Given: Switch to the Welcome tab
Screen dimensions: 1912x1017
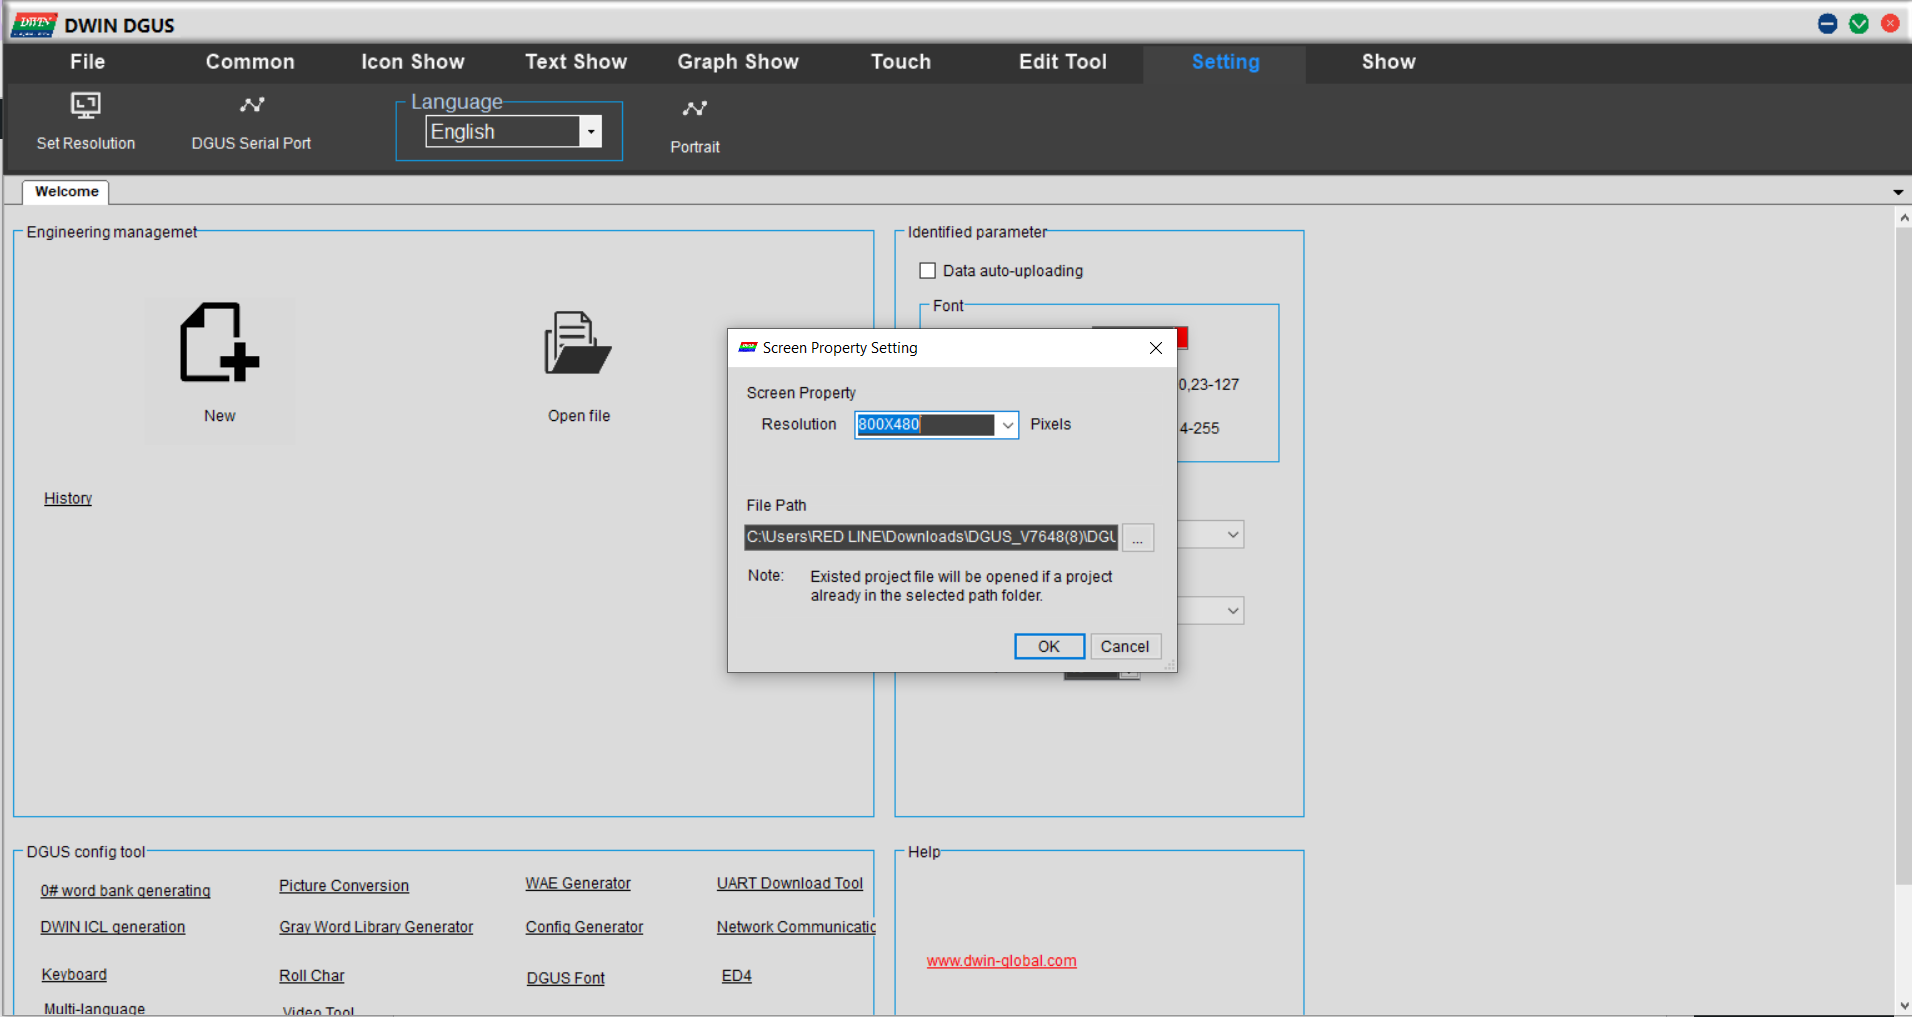Looking at the screenshot, I should (x=67, y=192).
